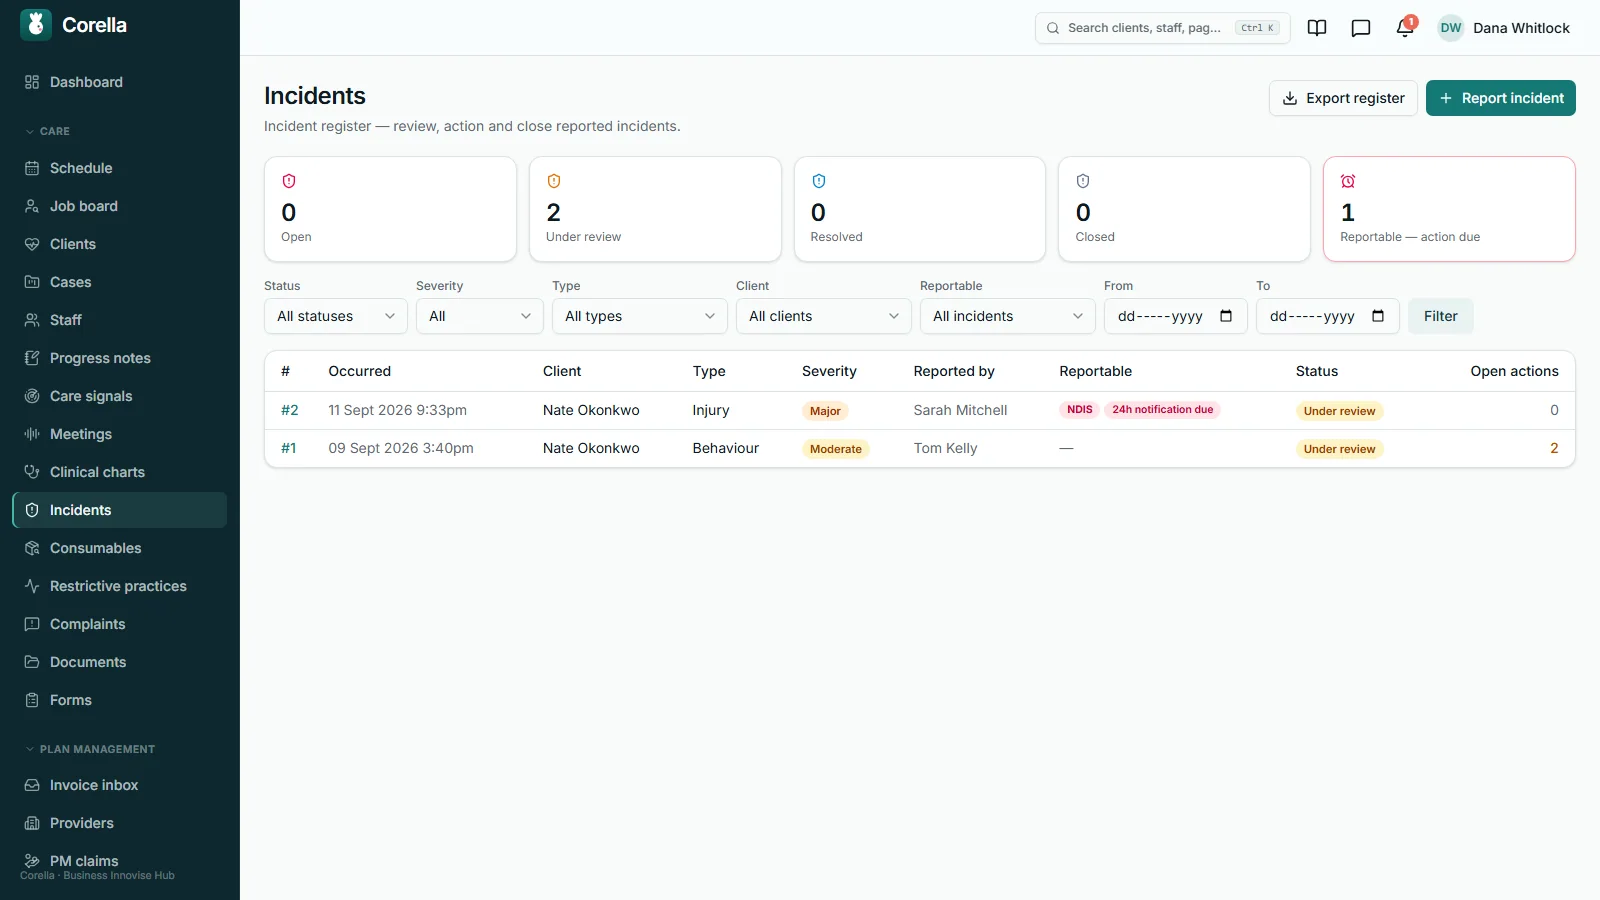Click the Corella logo icon

coord(36,25)
